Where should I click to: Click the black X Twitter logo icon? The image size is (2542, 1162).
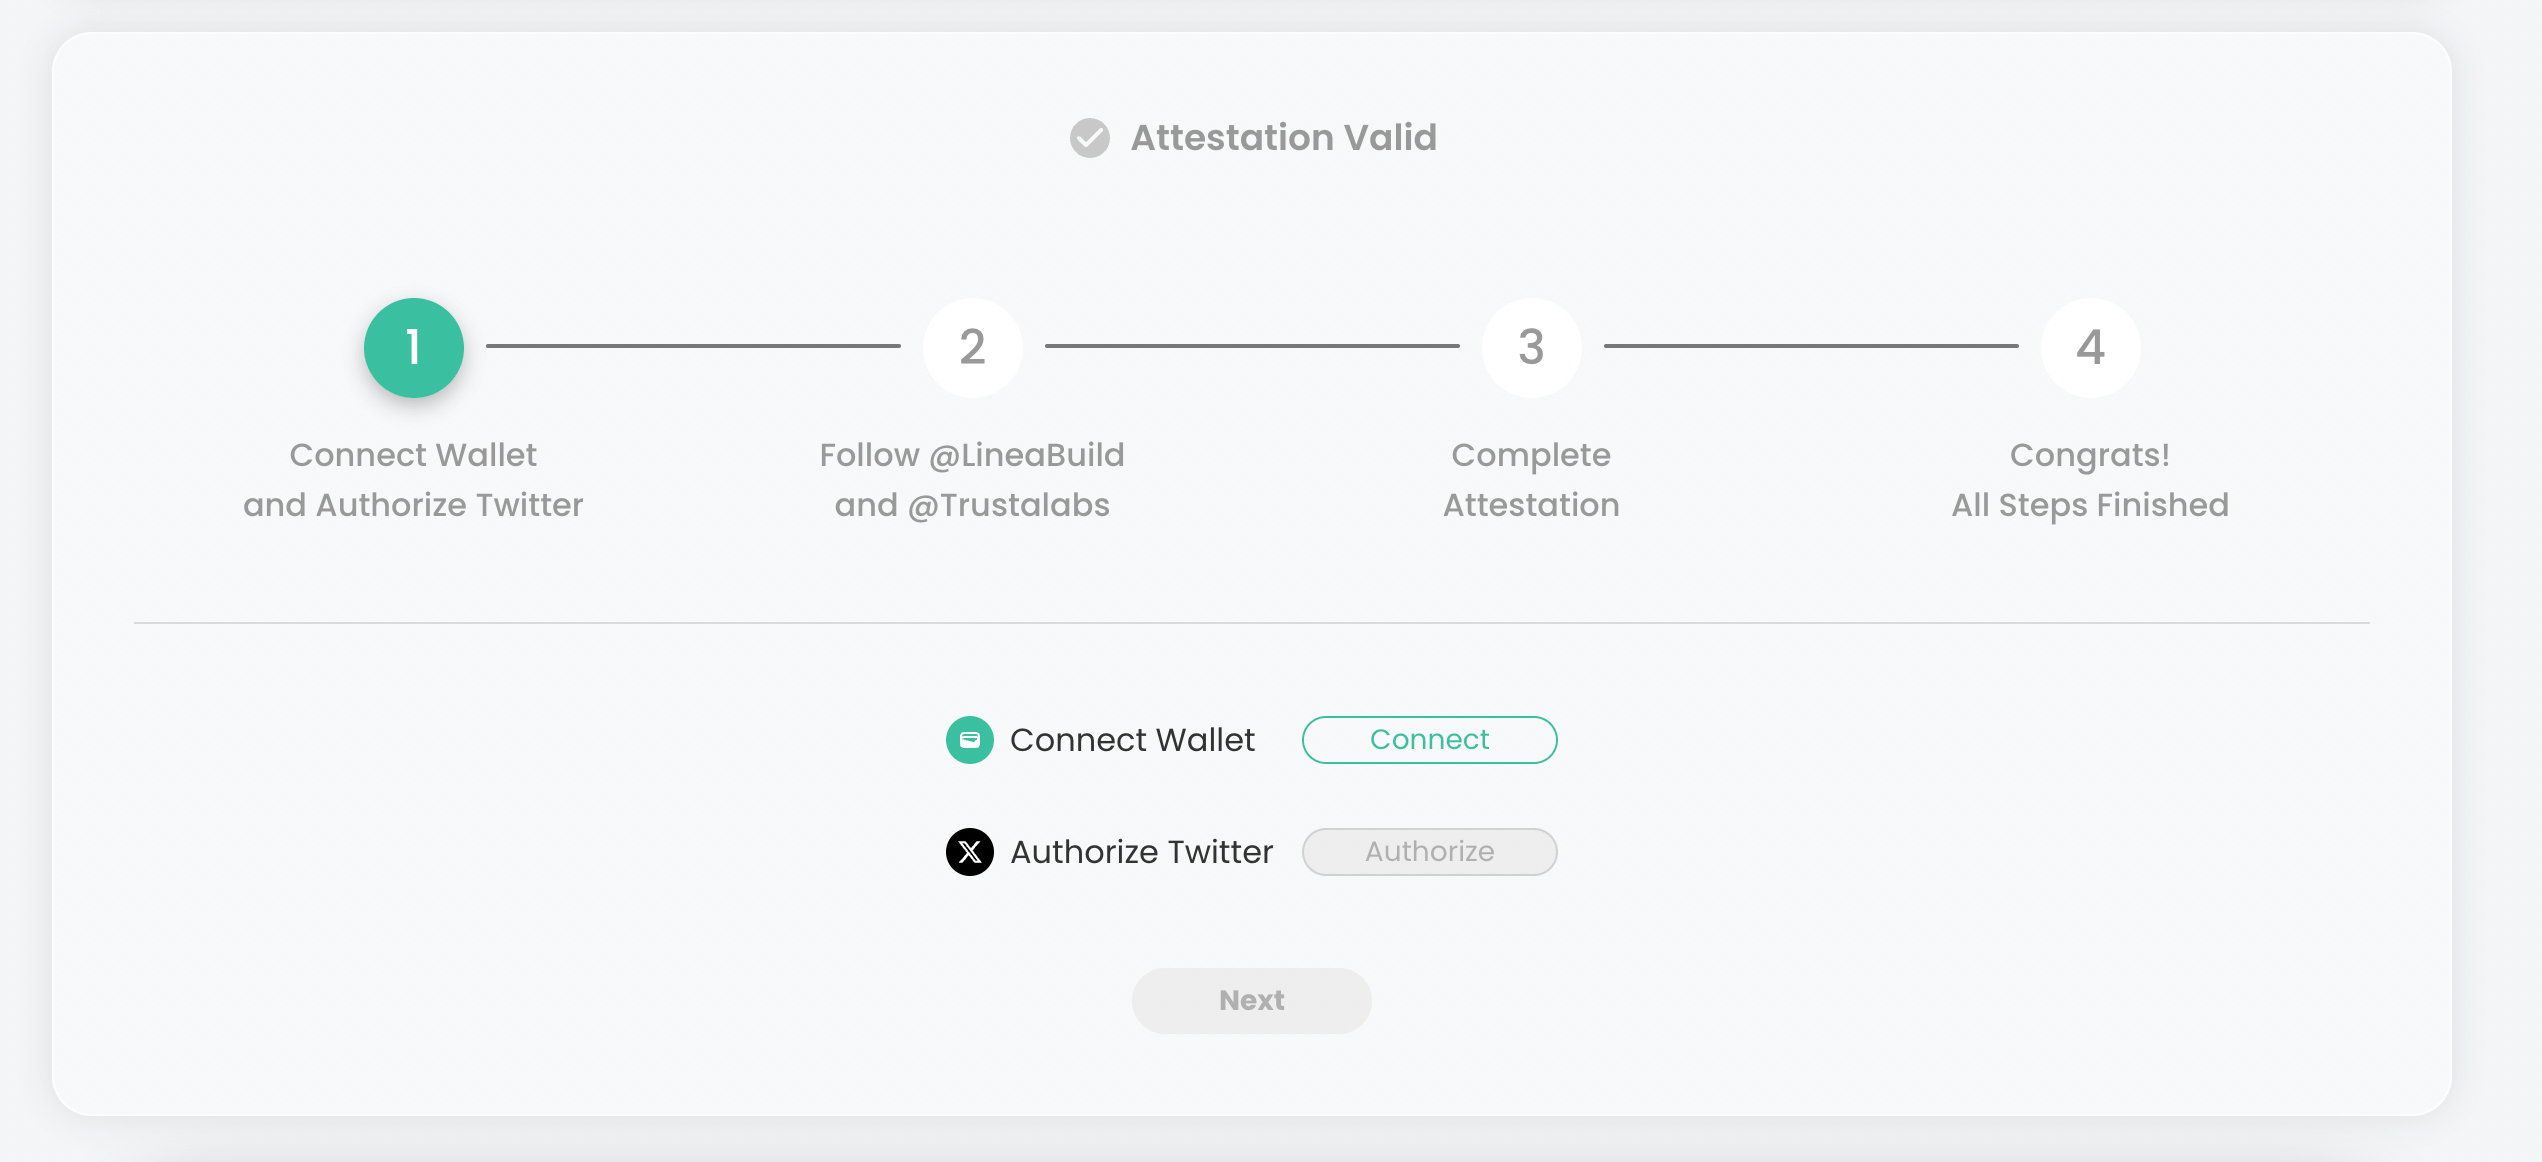pos(969,852)
